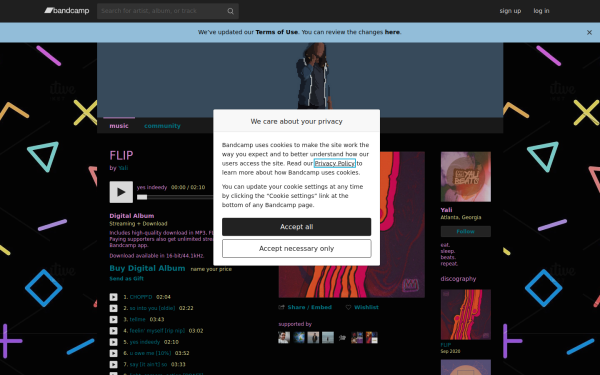
Task: Click the Accept all button
Action: (x=297, y=227)
